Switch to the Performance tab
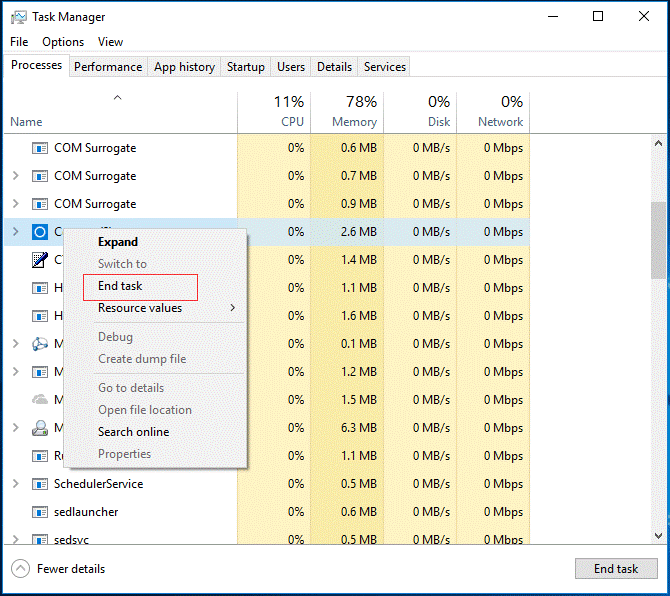670x596 pixels. (x=108, y=67)
